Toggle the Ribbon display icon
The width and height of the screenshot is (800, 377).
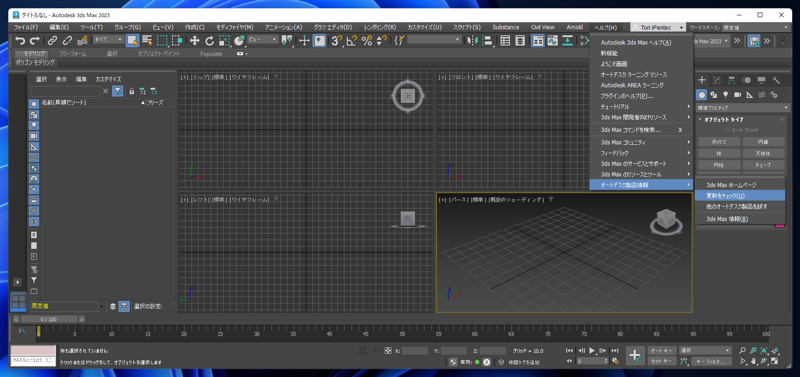click(x=538, y=41)
